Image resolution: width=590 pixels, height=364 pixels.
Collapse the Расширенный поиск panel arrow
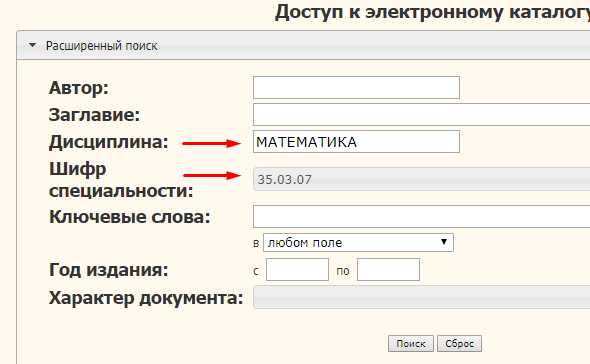click(x=33, y=46)
